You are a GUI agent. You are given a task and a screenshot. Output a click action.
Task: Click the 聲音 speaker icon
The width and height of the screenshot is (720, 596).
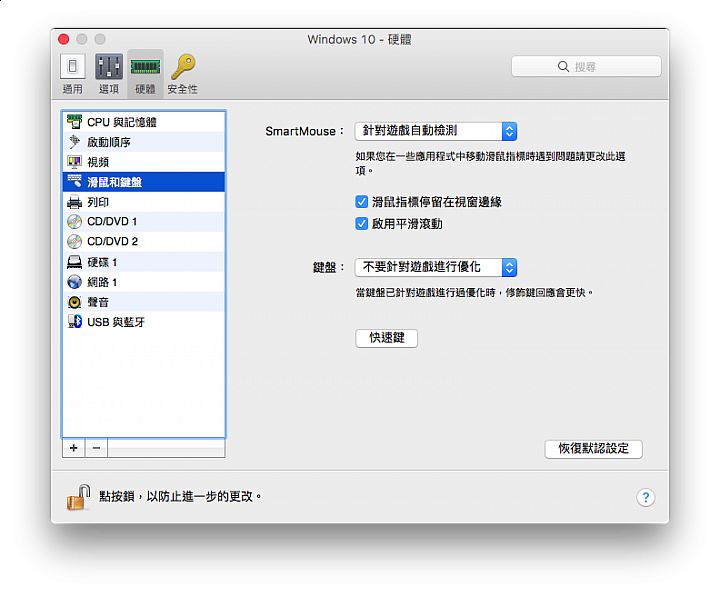(74, 302)
